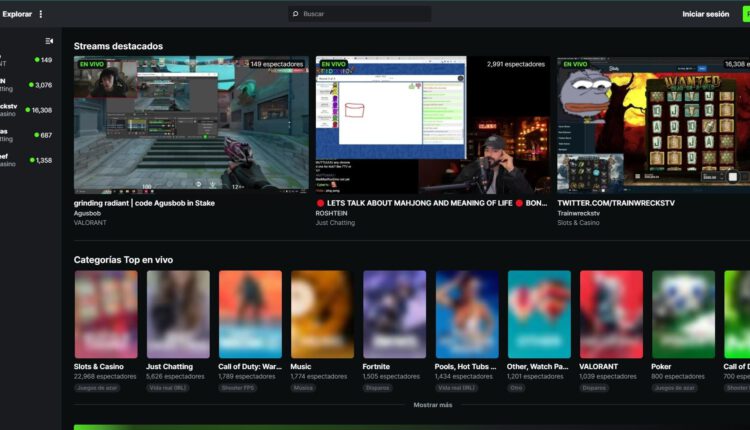Open Just Chatting category under ROSHTEIN stream
The width and height of the screenshot is (750, 430).
(x=335, y=223)
